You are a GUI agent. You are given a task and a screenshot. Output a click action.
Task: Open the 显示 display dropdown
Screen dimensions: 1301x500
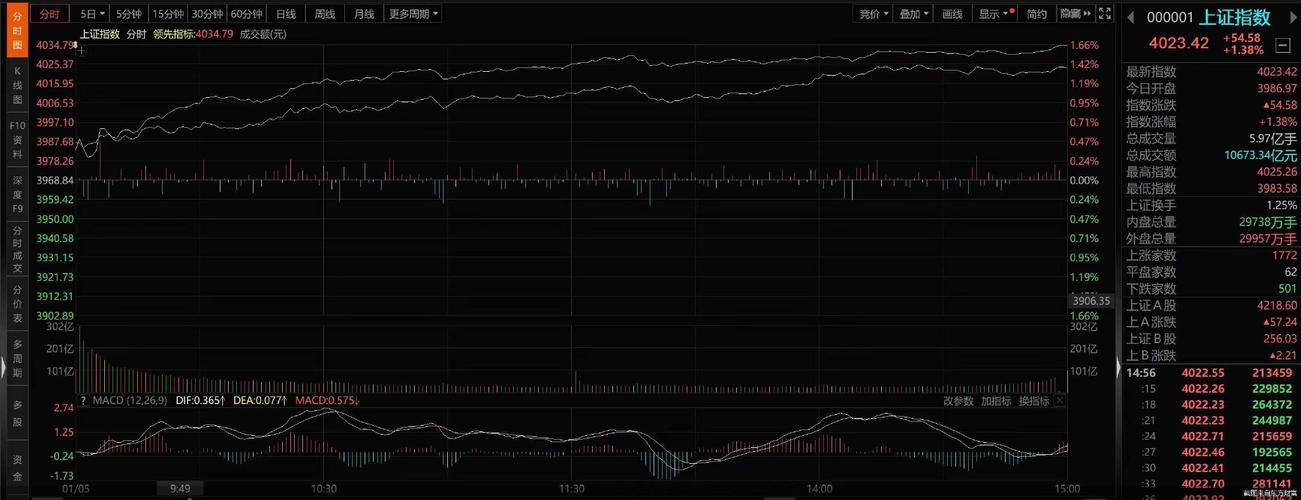[993, 14]
